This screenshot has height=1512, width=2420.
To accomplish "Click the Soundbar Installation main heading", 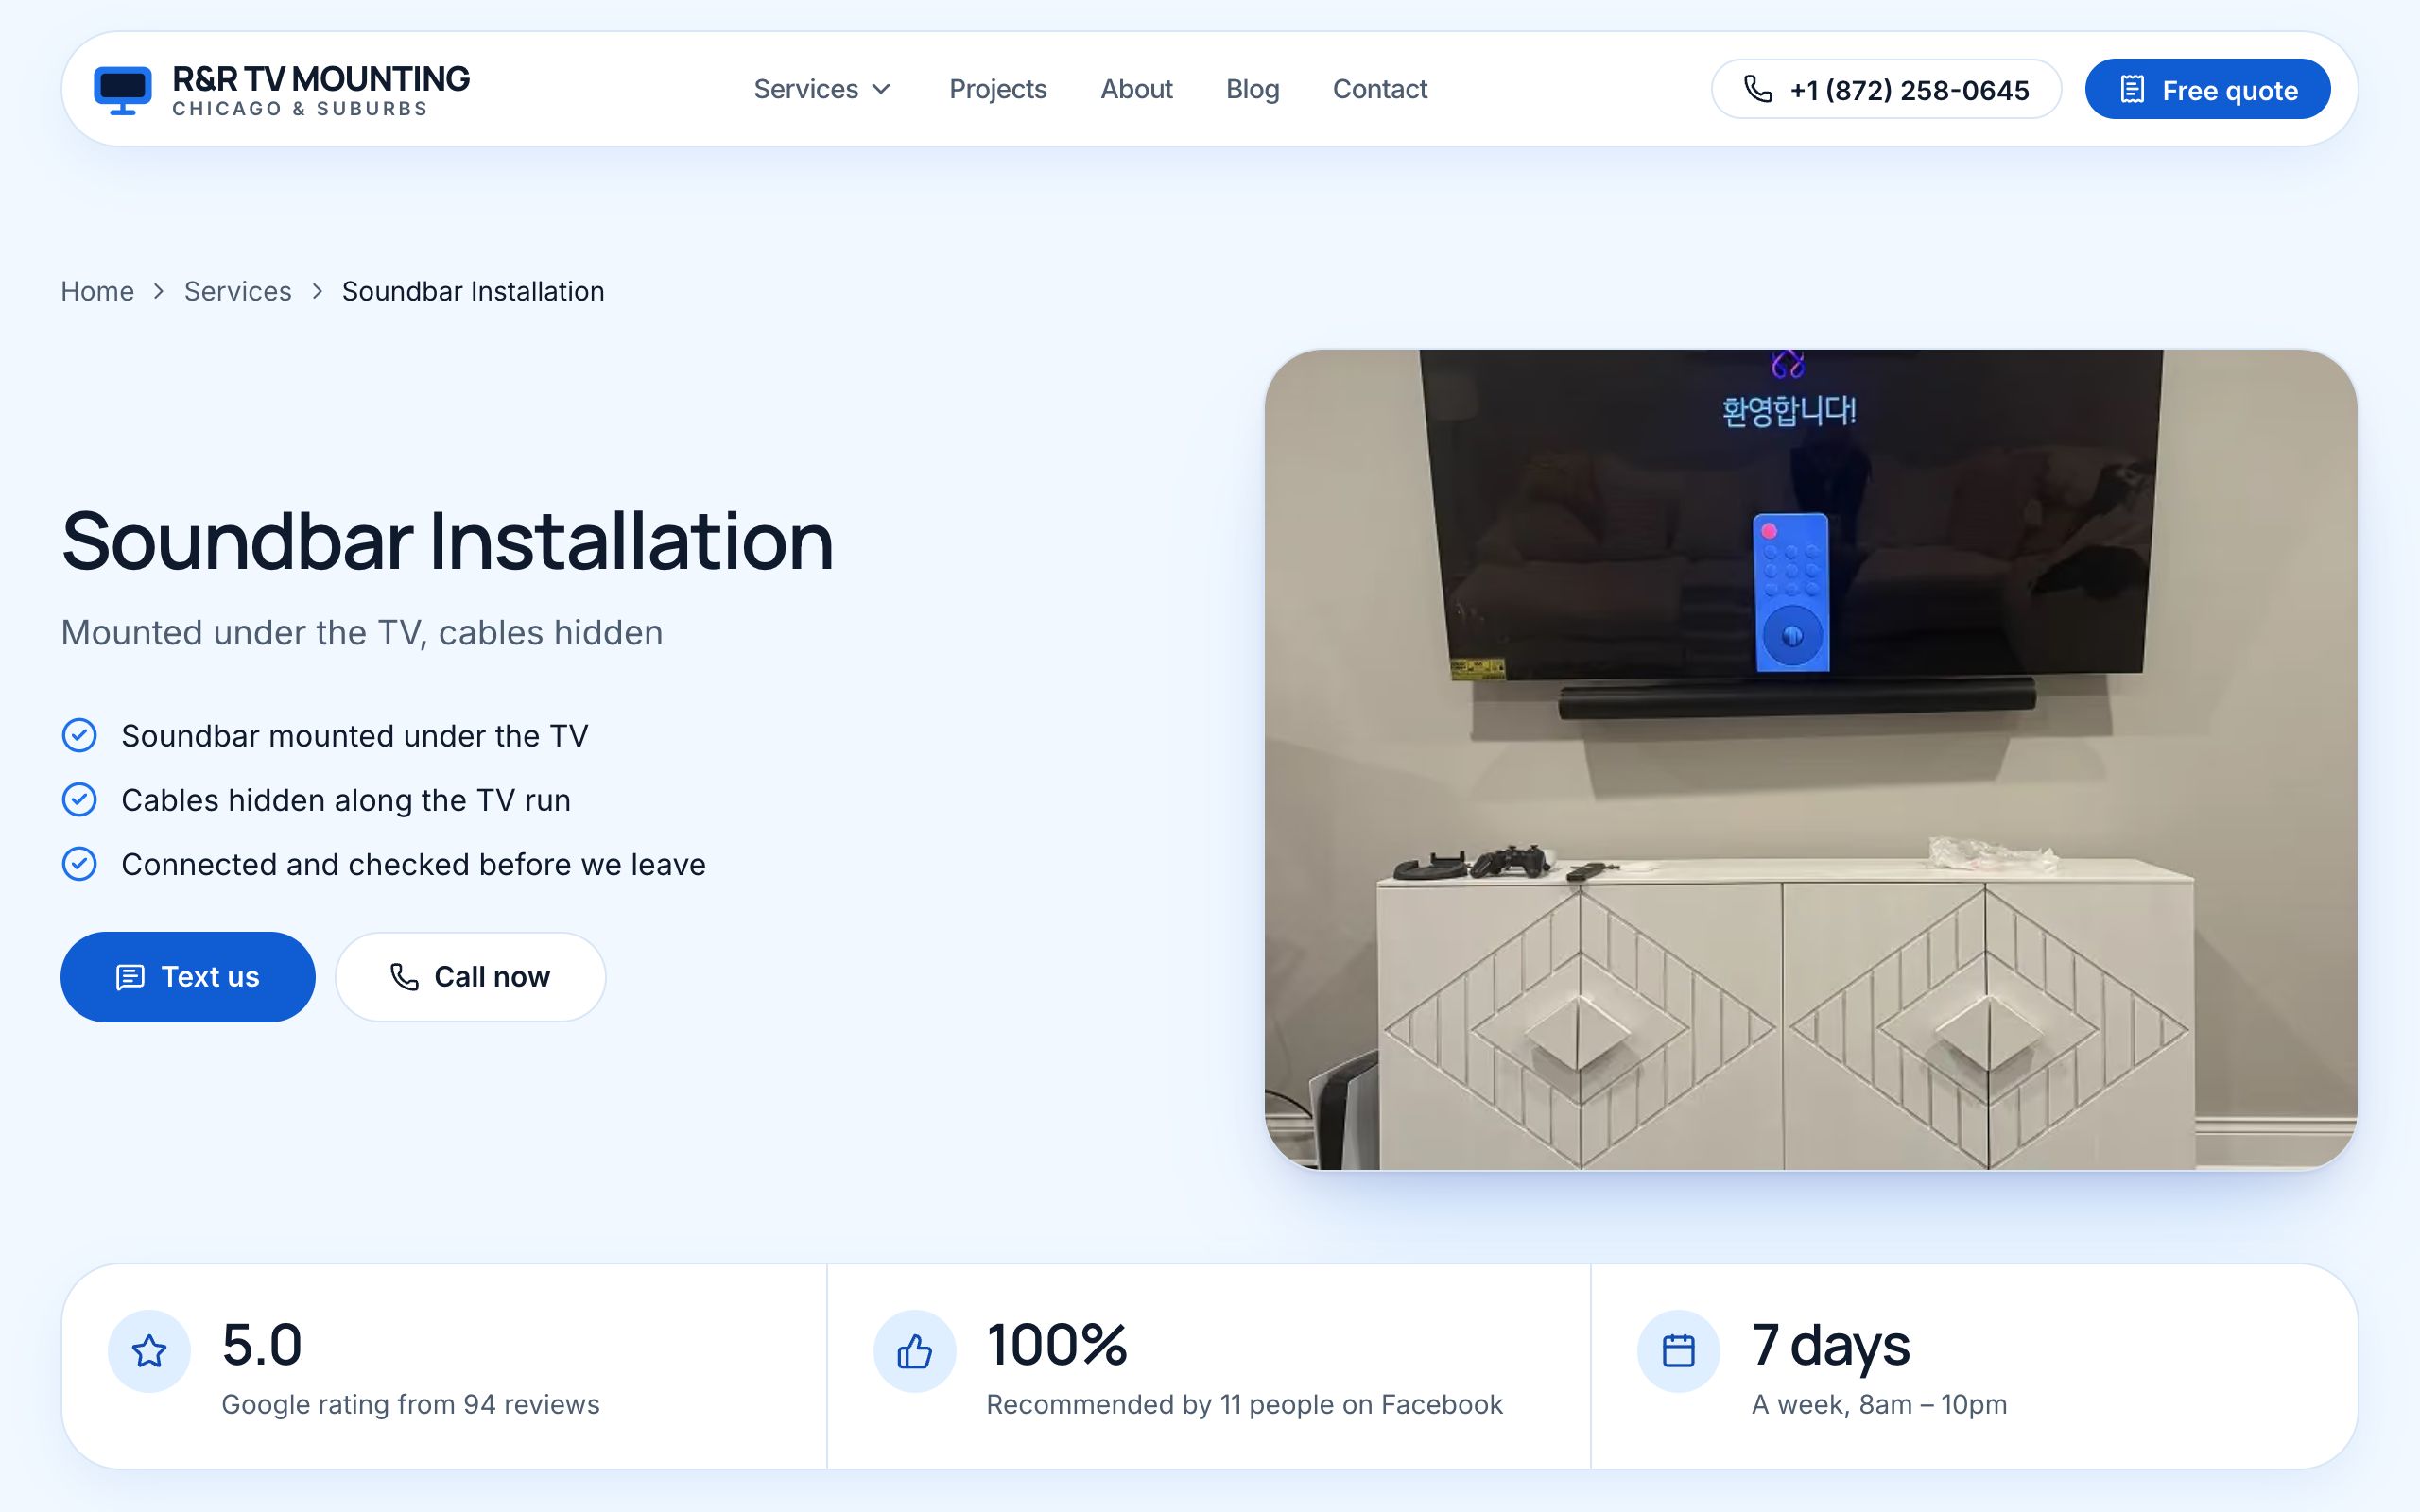I will (447, 541).
